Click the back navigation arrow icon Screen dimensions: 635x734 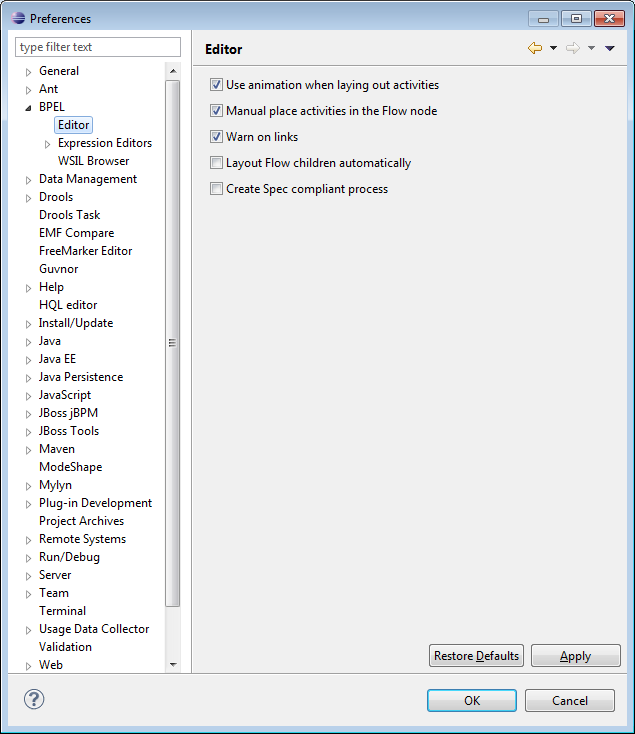[x=535, y=48]
